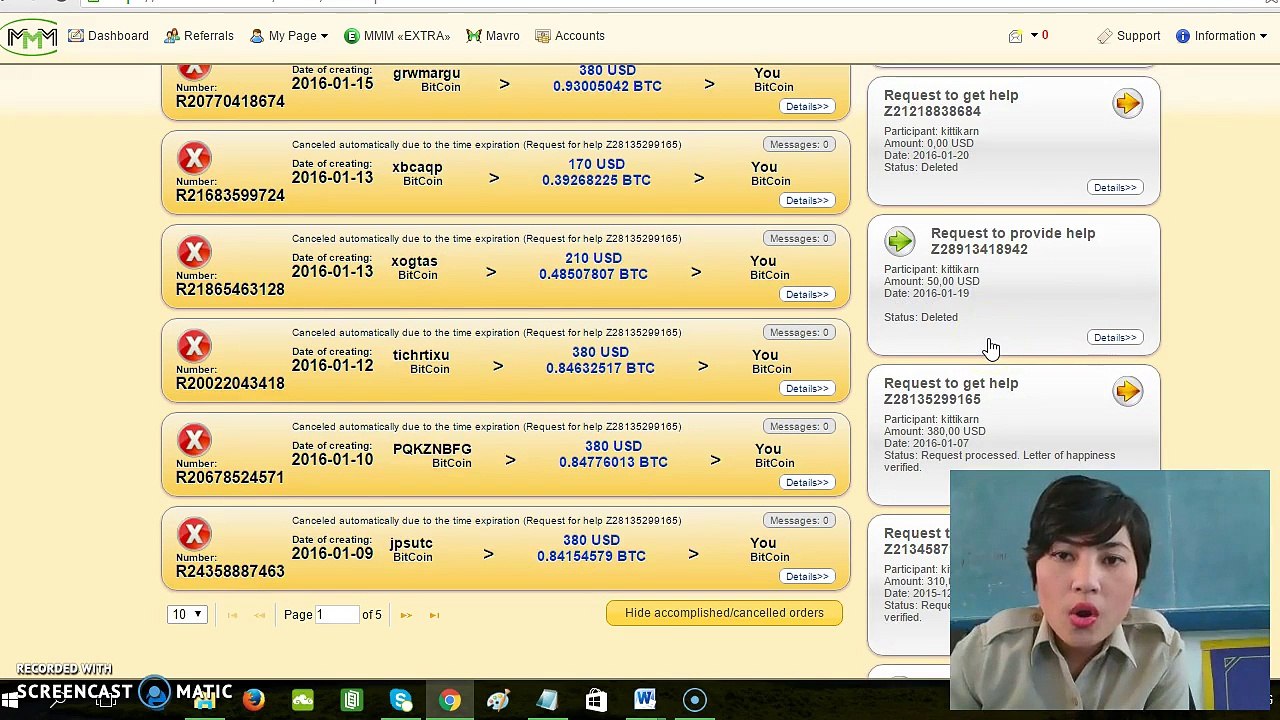The width and height of the screenshot is (1280, 720).
Task: Click the creation date 2016-01-10
Action: coord(332,460)
